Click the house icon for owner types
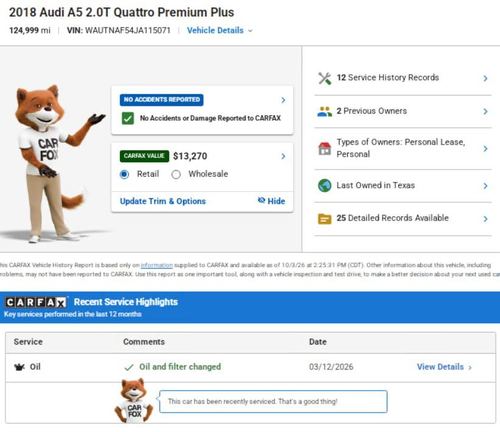Image resolution: width=500 pixels, height=432 pixels. (x=324, y=148)
